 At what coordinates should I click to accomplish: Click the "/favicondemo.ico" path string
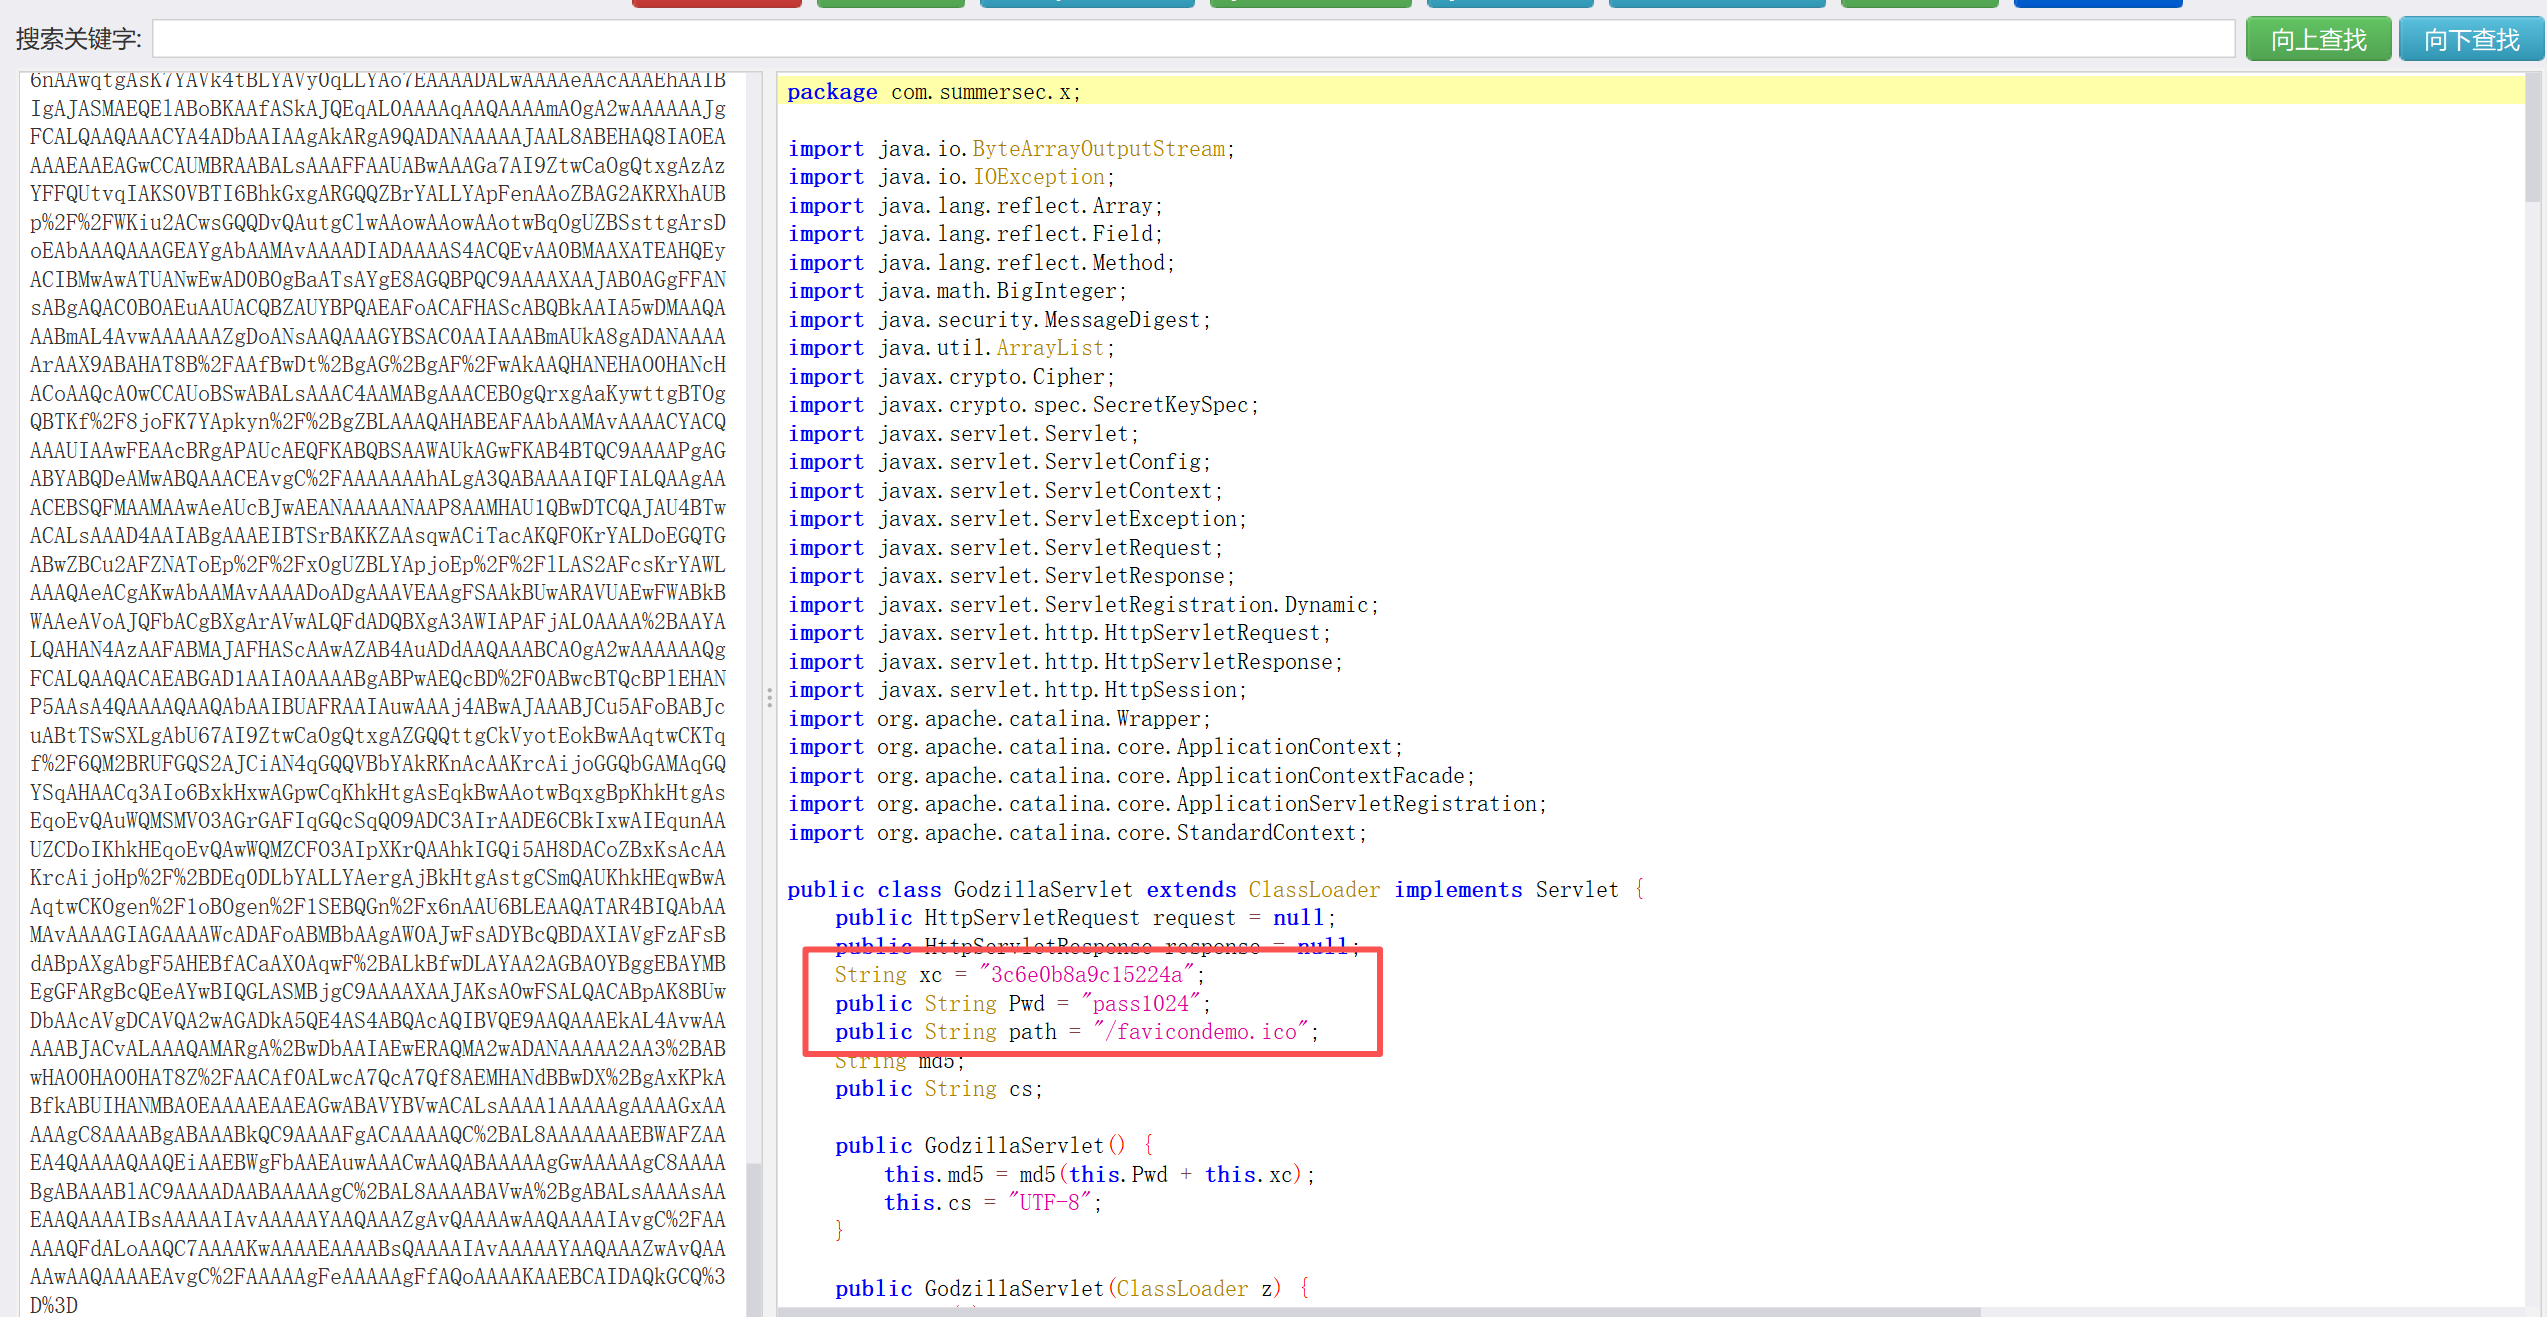pyautogui.click(x=1205, y=1031)
